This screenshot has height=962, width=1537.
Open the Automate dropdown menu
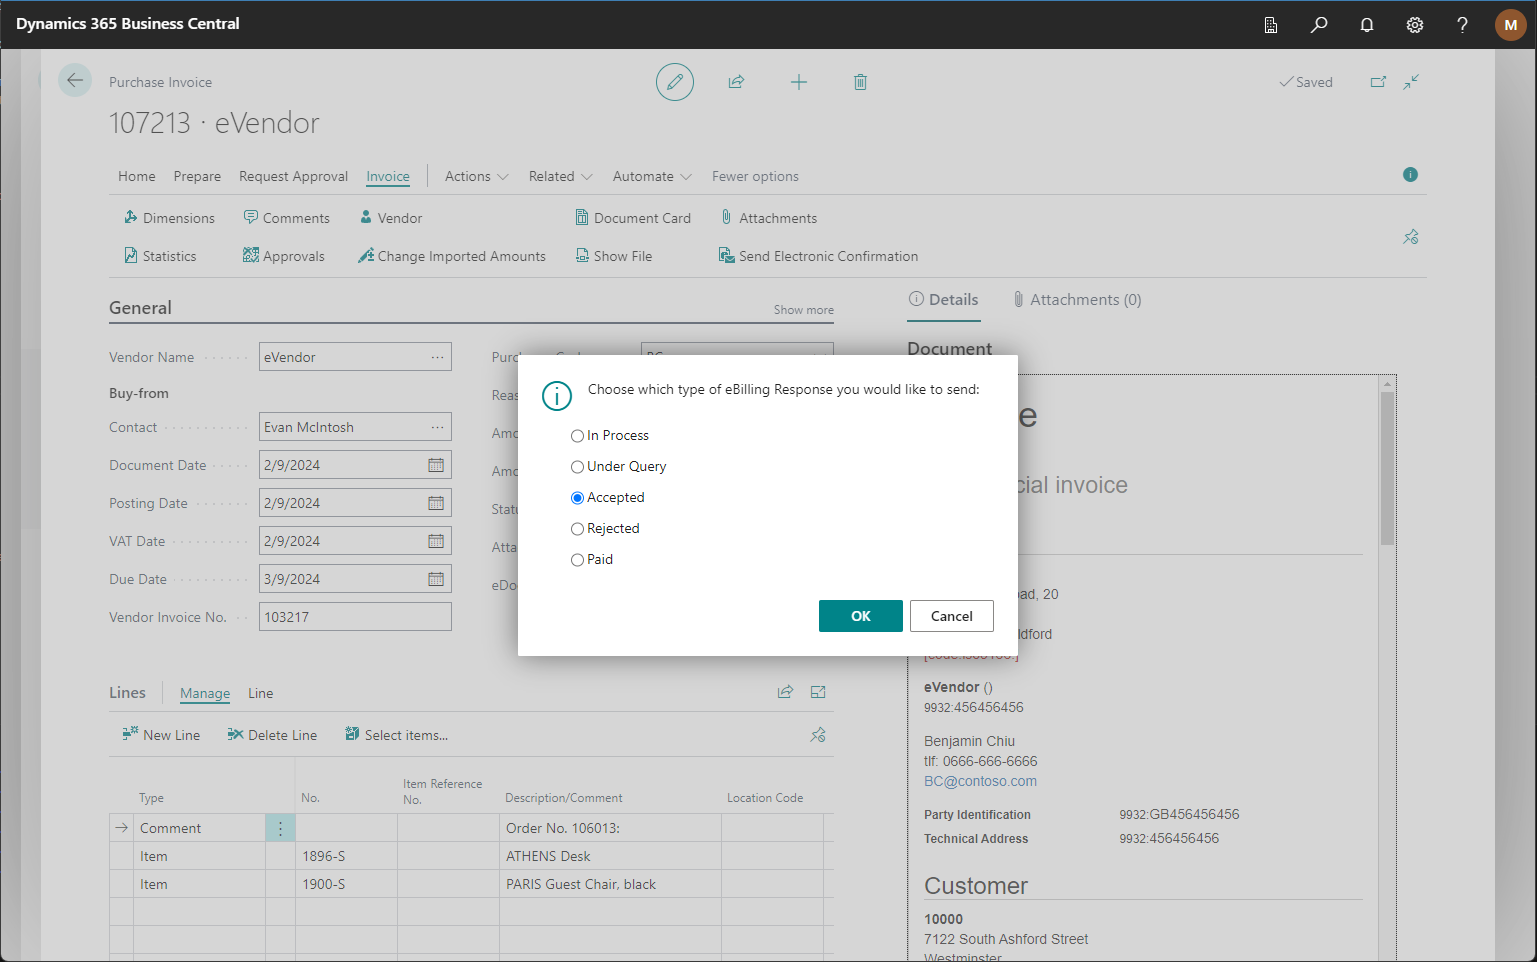coord(652,176)
